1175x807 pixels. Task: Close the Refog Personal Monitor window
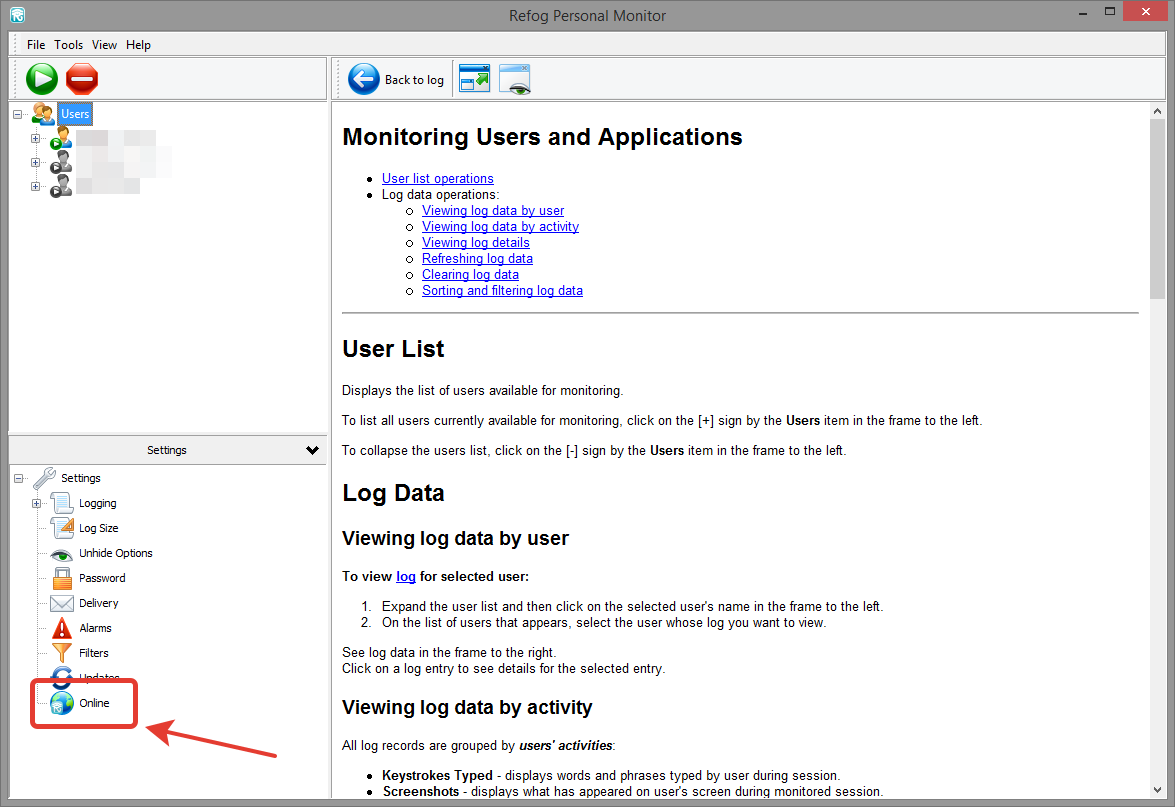click(x=1146, y=11)
